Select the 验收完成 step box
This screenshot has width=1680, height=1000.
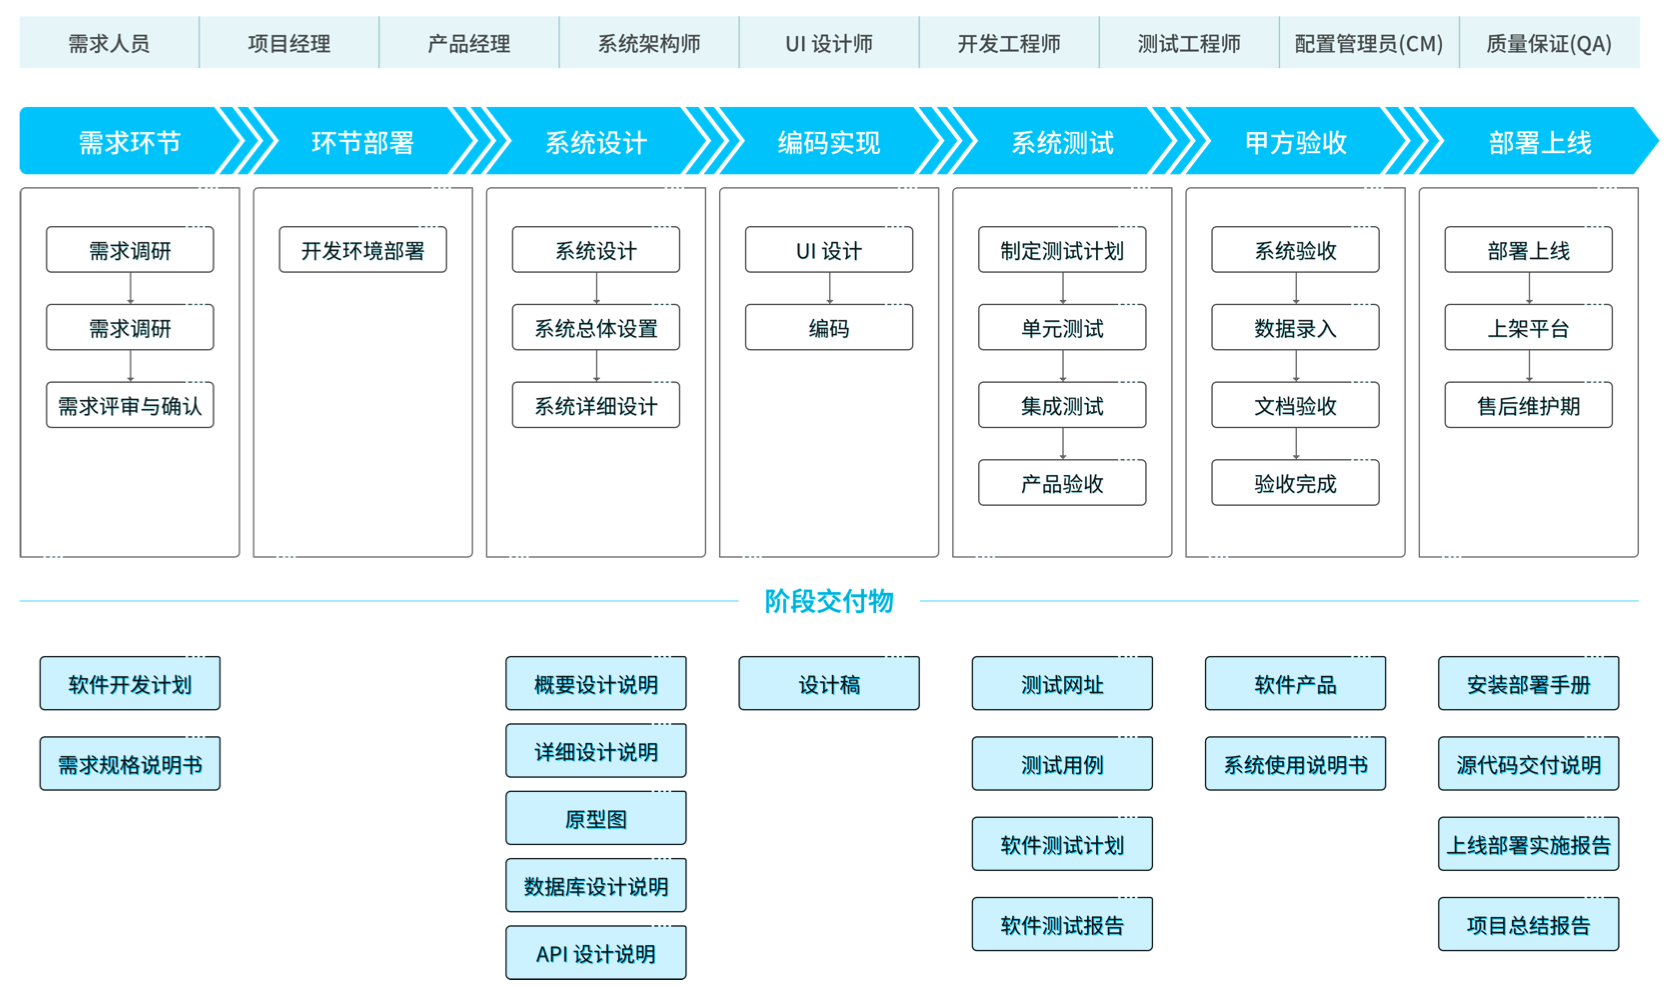pos(1296,483)
